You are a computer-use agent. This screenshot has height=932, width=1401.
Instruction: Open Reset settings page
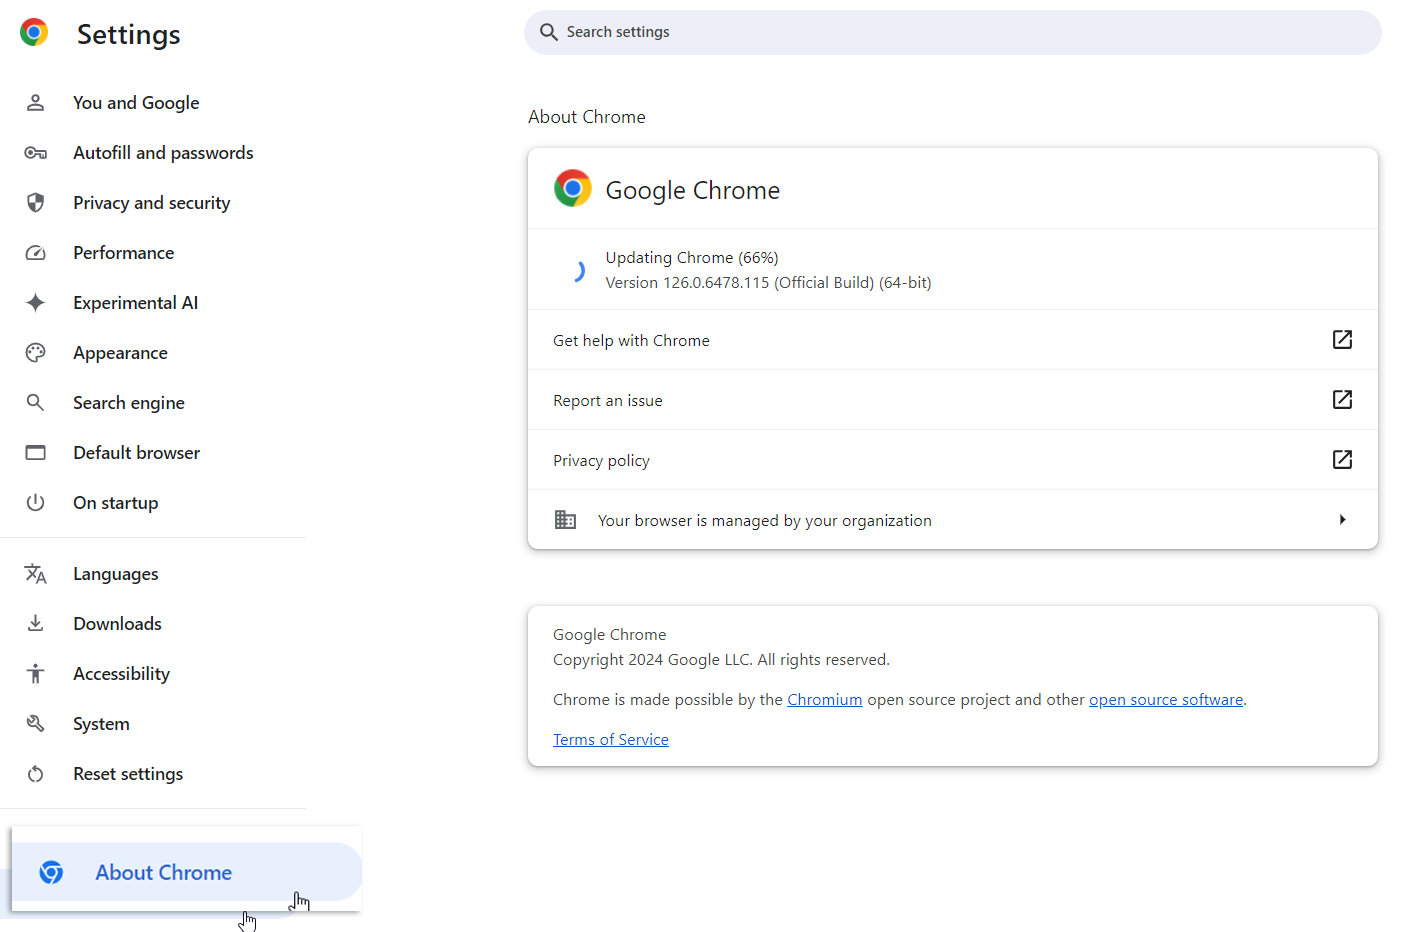click(128, 774)
